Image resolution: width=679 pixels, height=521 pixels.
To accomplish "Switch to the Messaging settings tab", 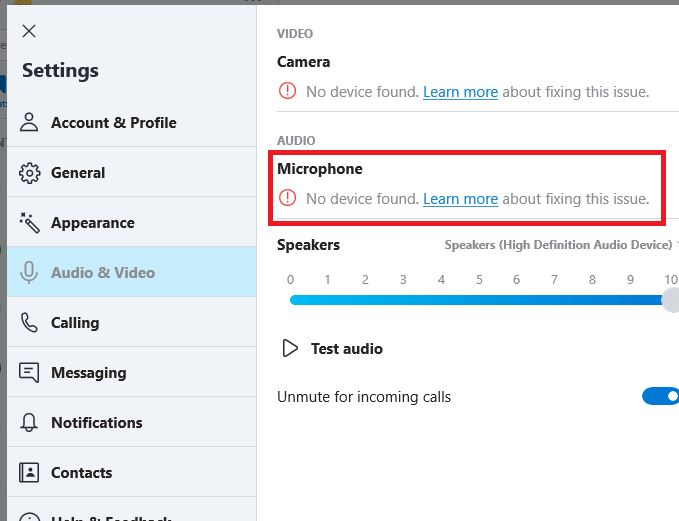I will coord(88,372).
